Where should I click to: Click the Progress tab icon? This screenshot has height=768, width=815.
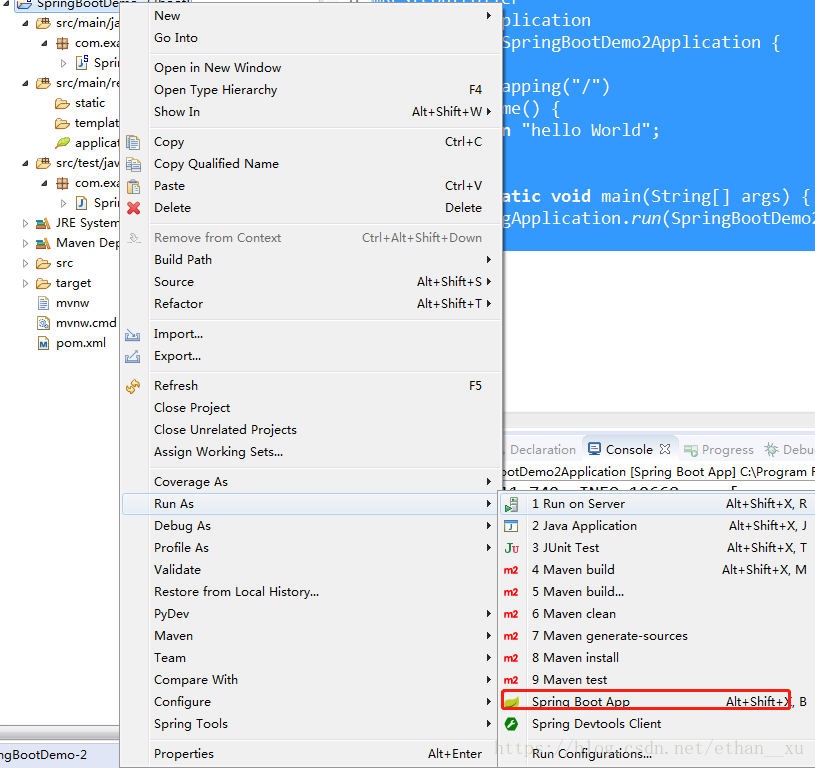click(691, 450)
